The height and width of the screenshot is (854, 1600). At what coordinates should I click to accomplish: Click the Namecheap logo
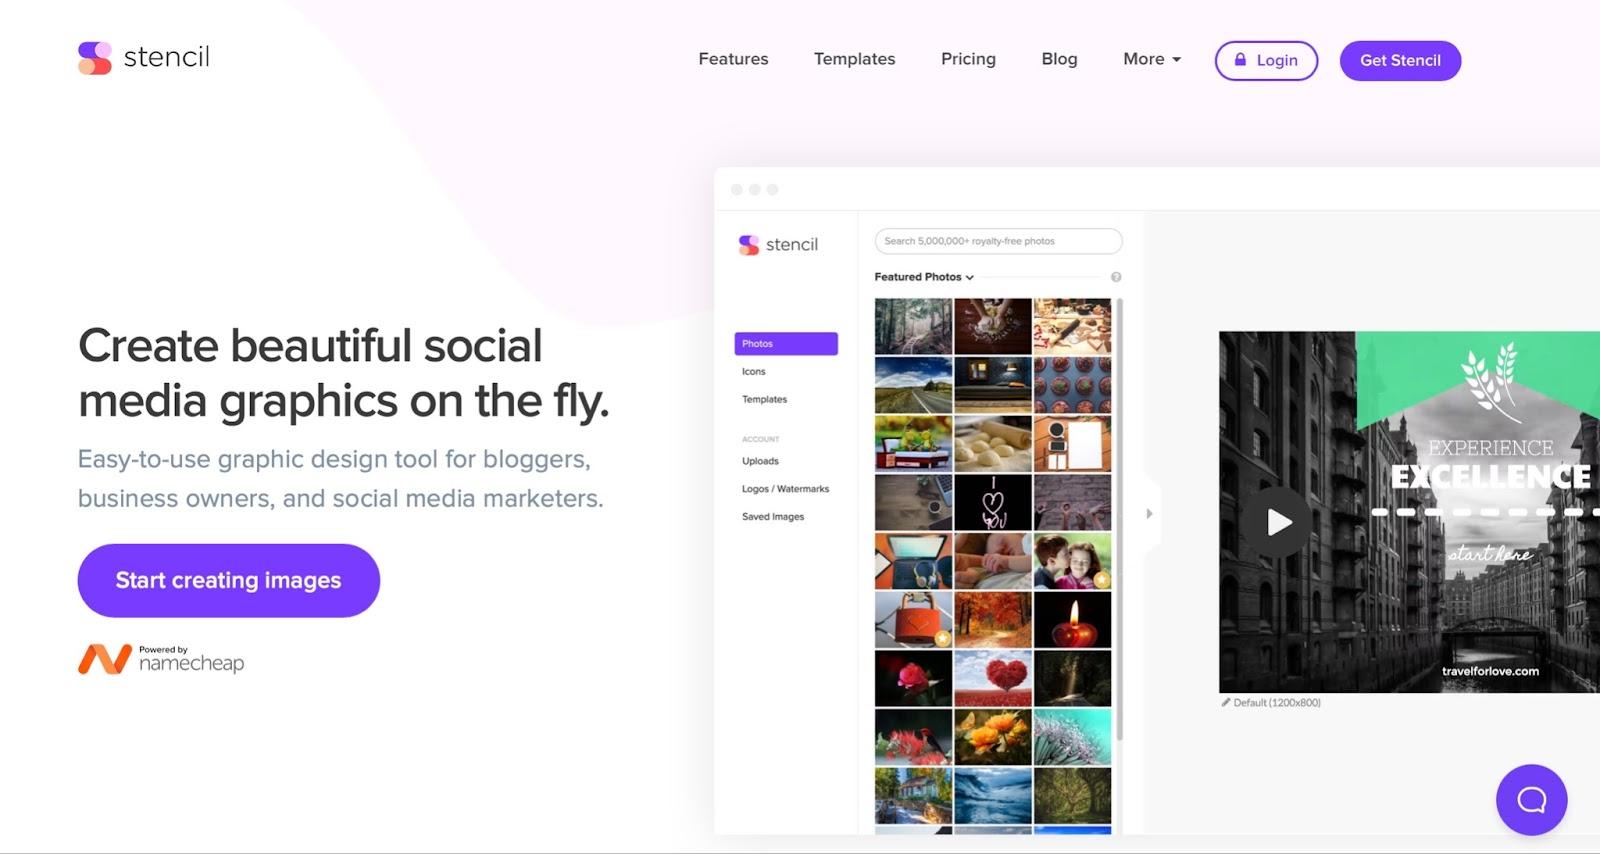161,659
